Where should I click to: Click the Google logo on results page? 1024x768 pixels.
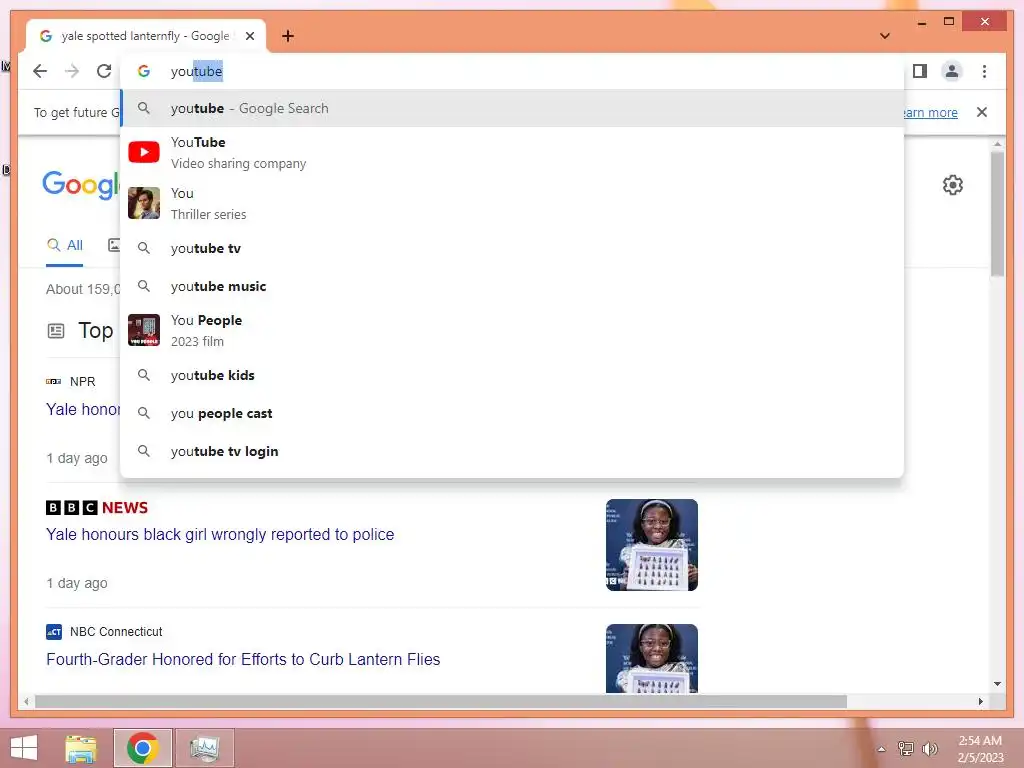(82, 185)
